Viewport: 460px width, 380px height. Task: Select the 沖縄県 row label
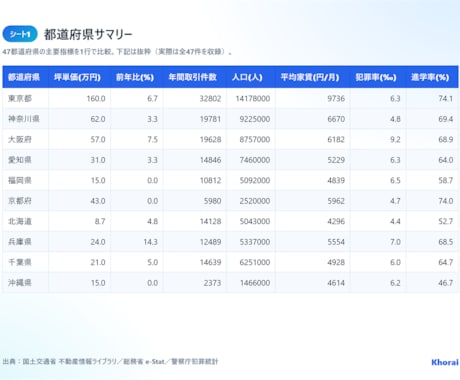(x=20, y=283)
